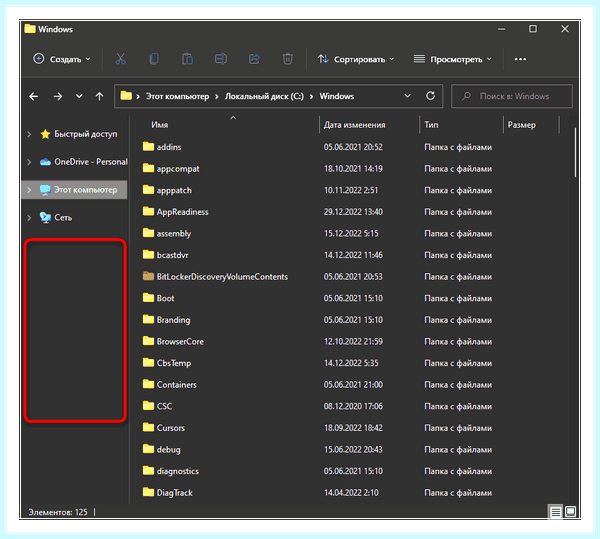The width and height of the screenshot is (600, 539).
Task: Click the Copy icon in toolbar
Action: point(154,59)
